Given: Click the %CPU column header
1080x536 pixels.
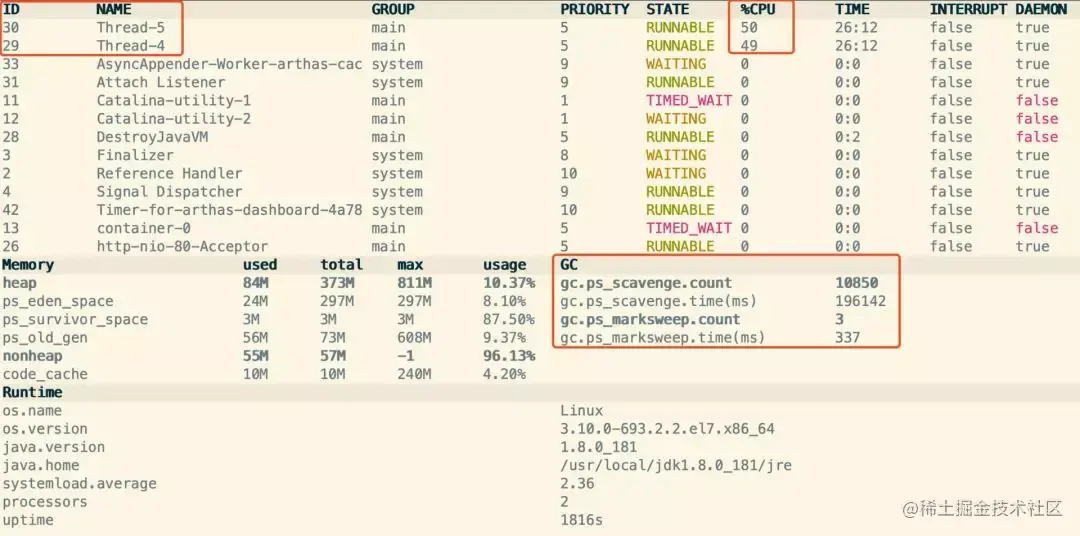Looking at the screenshot, I should [x=758, y=10].
